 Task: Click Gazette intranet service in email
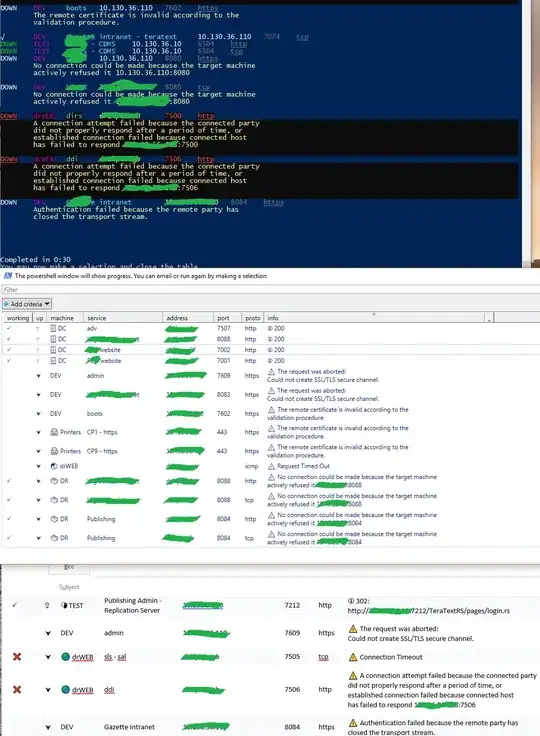129,727
